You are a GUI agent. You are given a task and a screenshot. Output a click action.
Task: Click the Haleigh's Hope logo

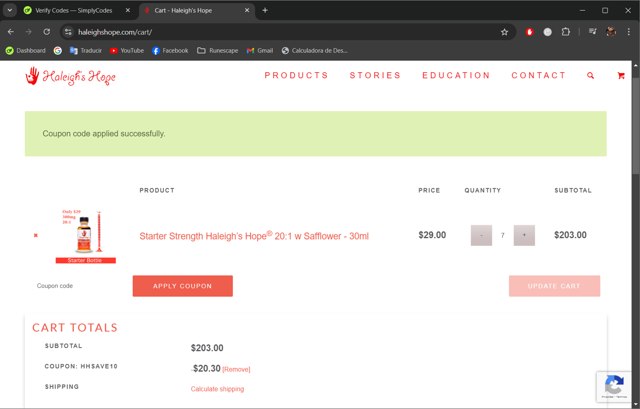pos(70,76)
